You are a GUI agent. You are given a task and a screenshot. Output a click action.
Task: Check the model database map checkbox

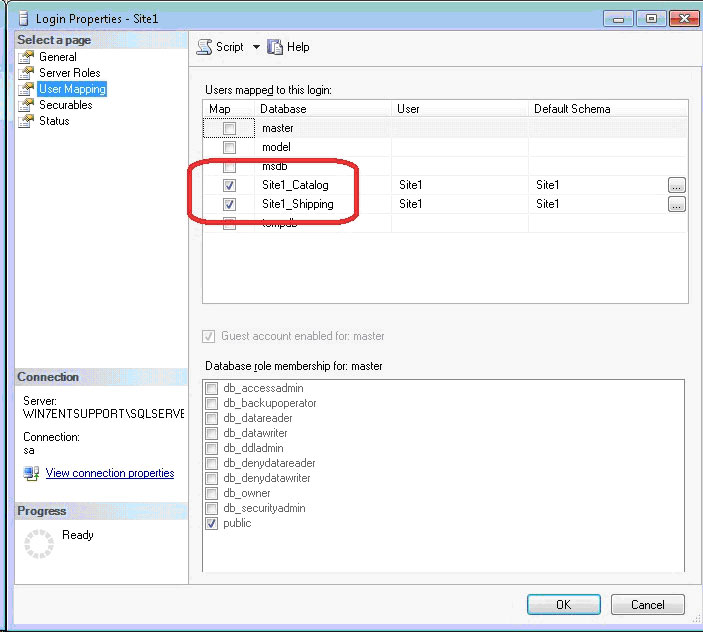click(230, 147)
